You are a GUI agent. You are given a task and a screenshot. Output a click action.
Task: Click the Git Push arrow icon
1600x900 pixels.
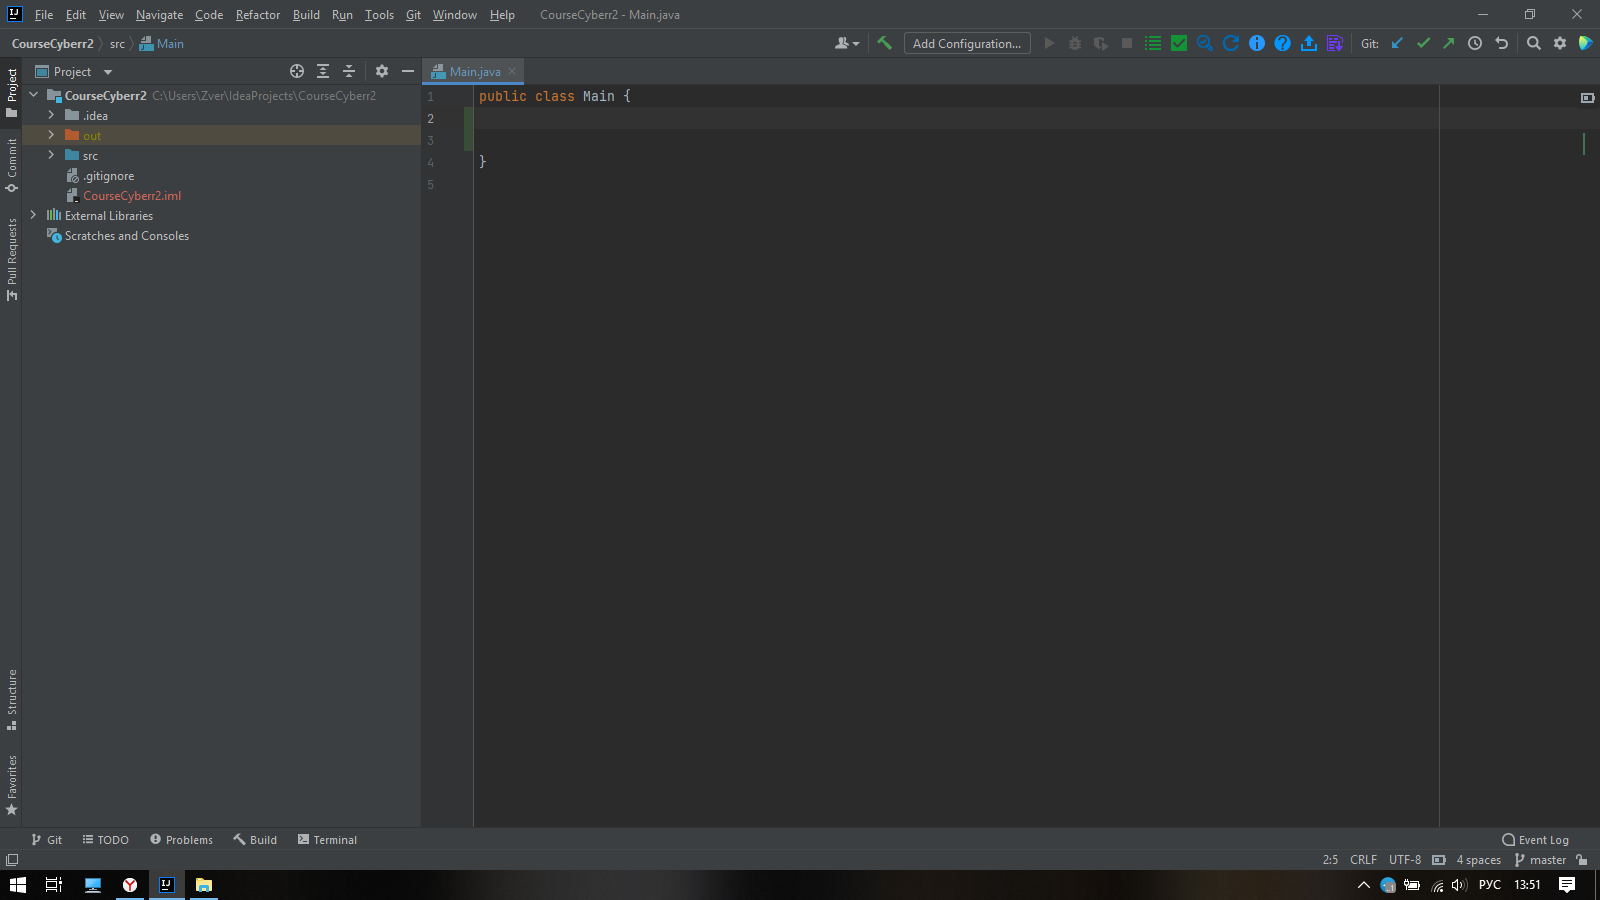point(1448,43)
